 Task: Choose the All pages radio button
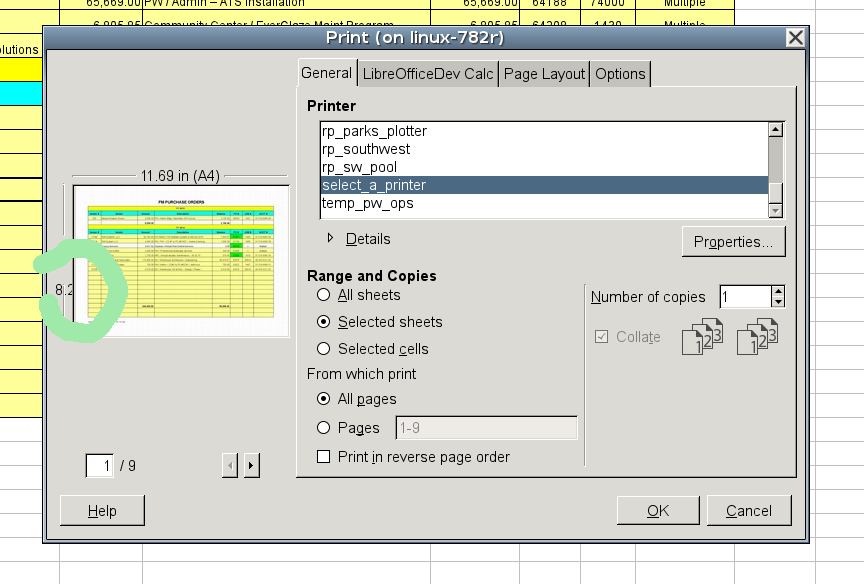323,399
